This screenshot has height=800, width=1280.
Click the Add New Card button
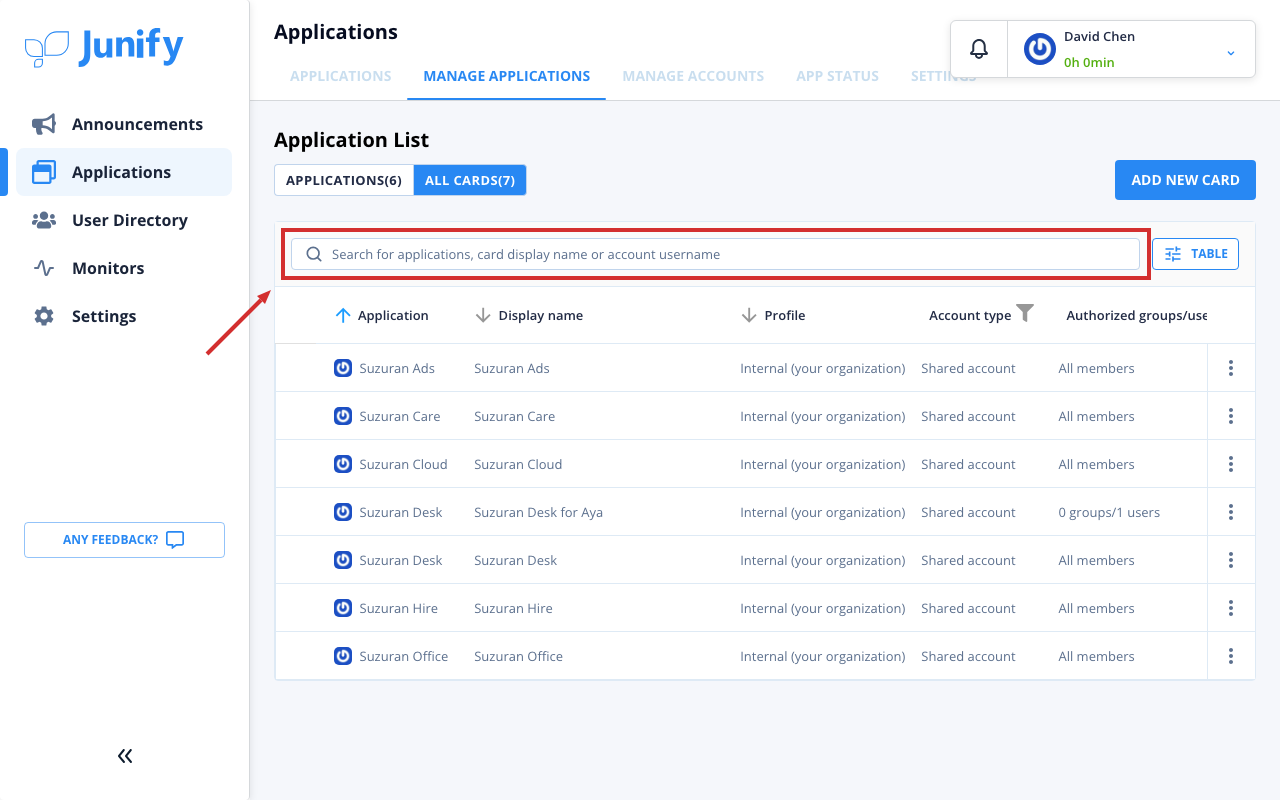click(x=1185, y=180)
